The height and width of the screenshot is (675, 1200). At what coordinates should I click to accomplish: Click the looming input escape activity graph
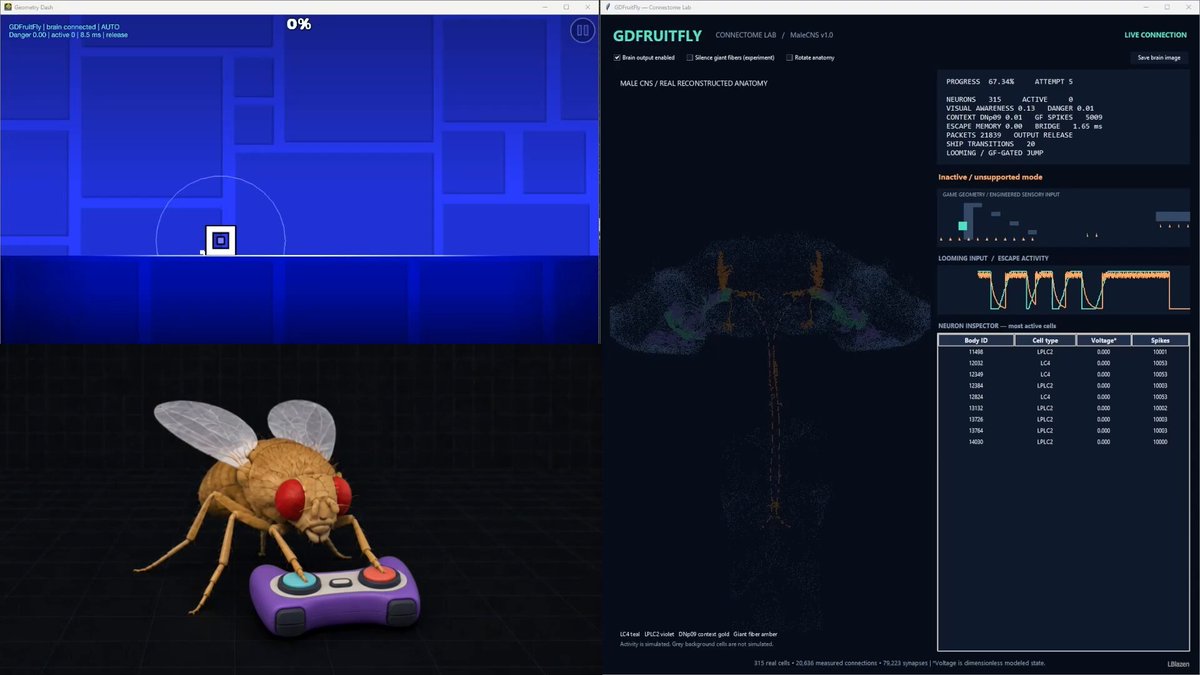[x=1064, y=290]
